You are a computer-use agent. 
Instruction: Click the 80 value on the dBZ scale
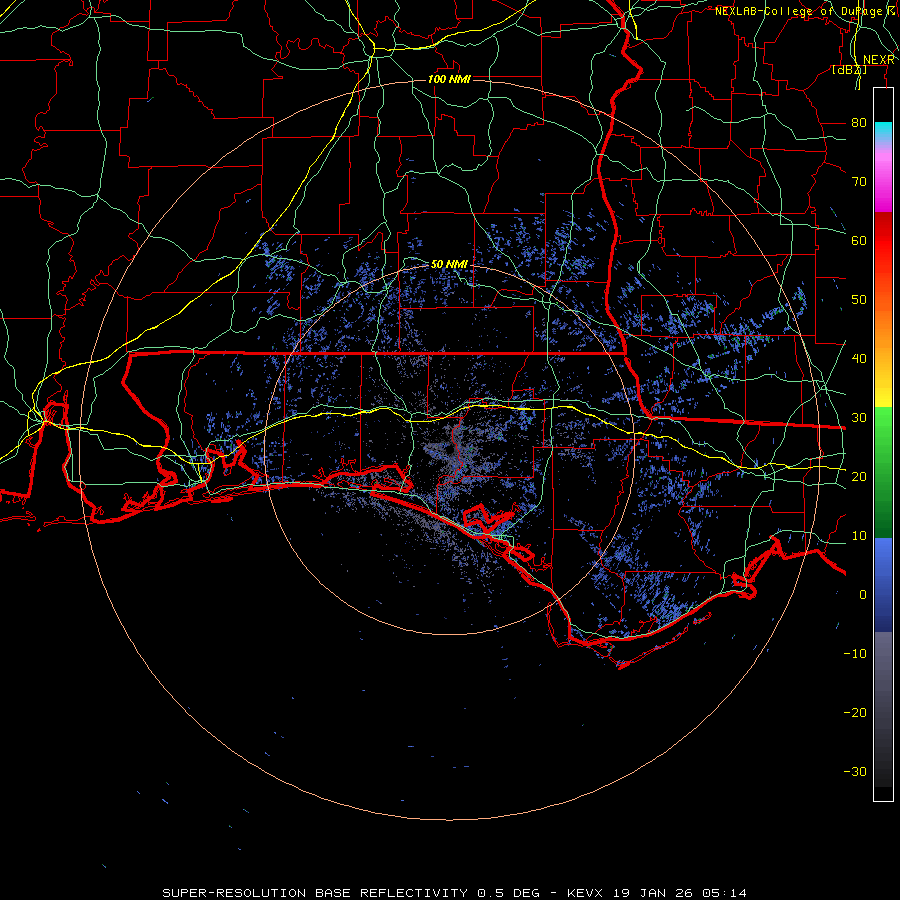coord(859,122)
